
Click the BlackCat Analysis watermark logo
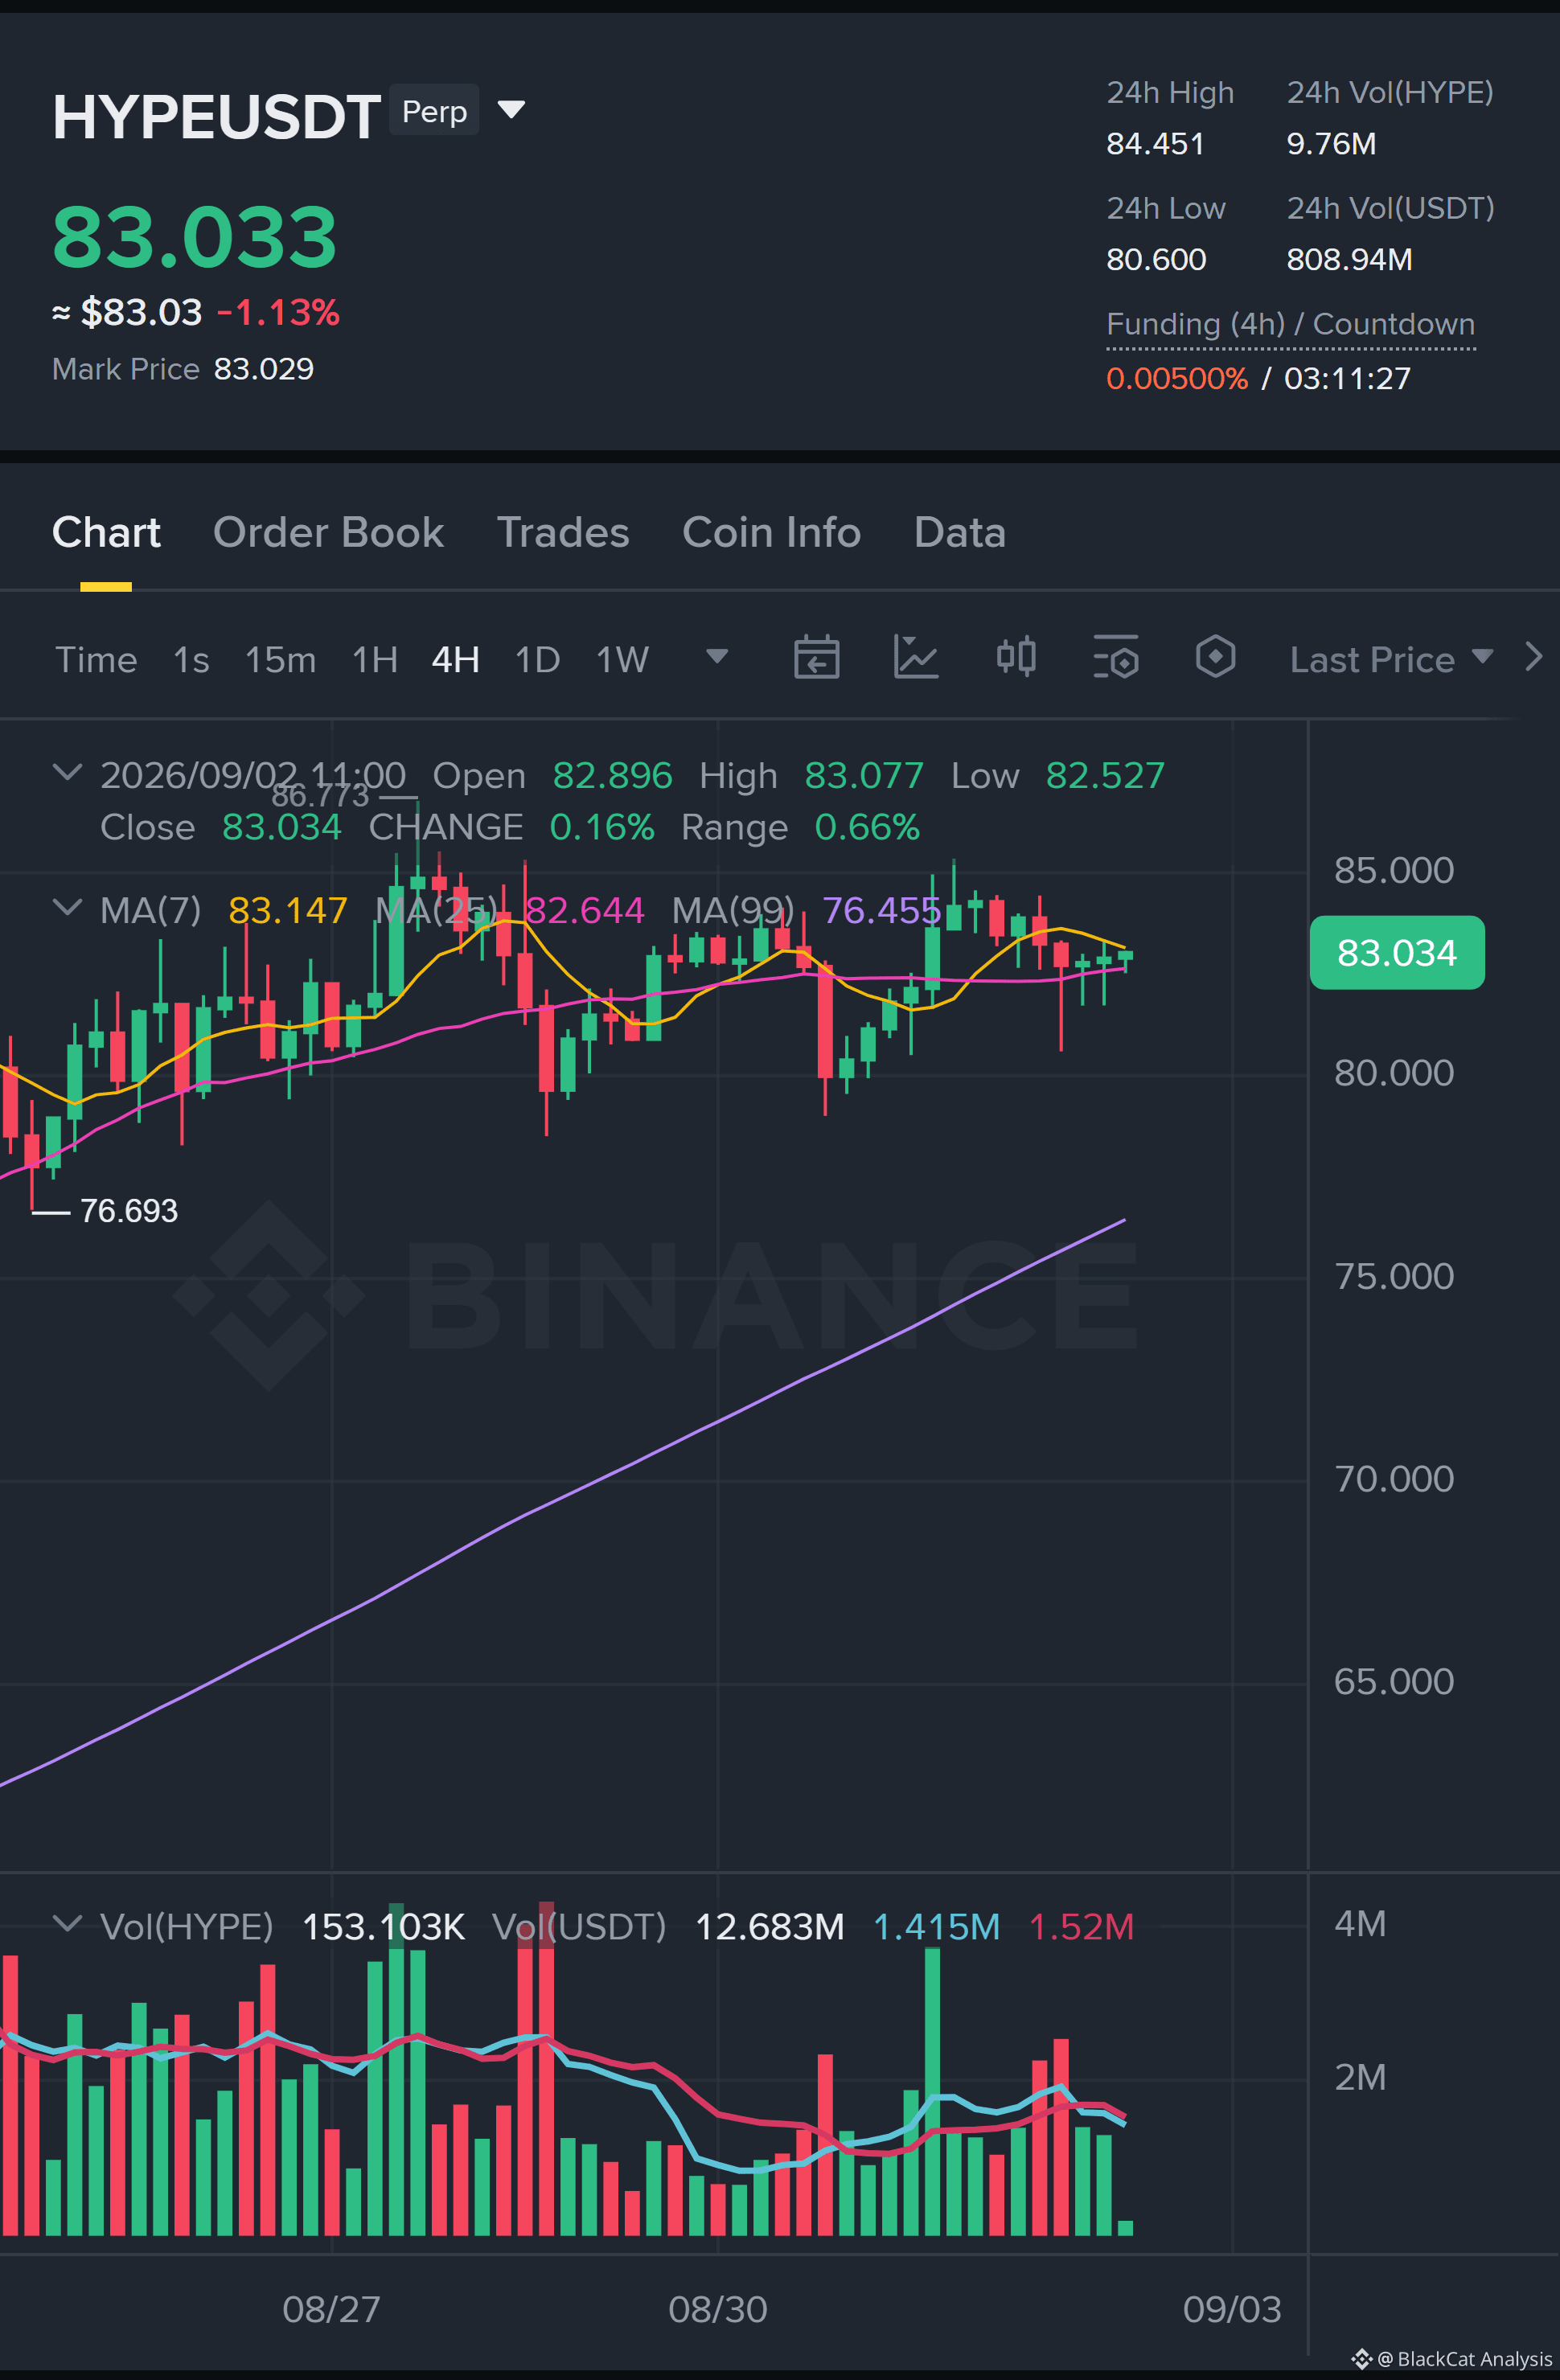point(1362,2359)
